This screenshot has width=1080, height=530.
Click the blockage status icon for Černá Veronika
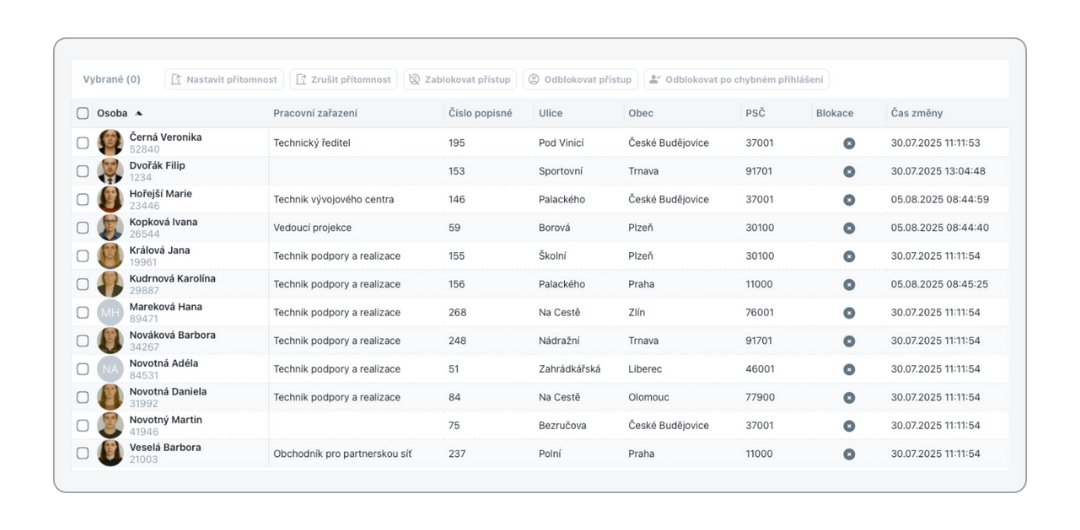tap(849, 143)
